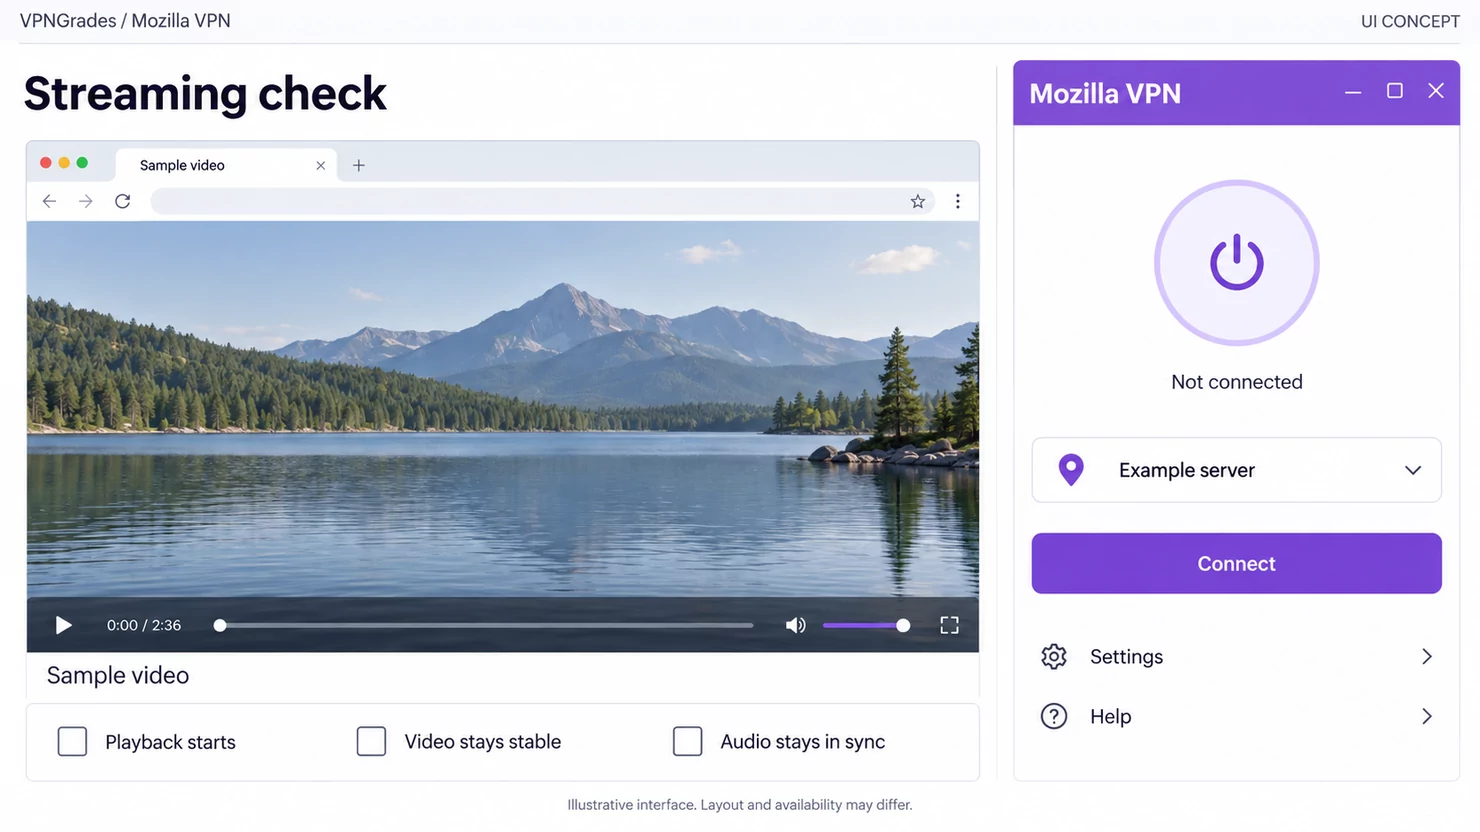
Task: Click the 'Not connected' status text
Action: (x=1237, y=382)
